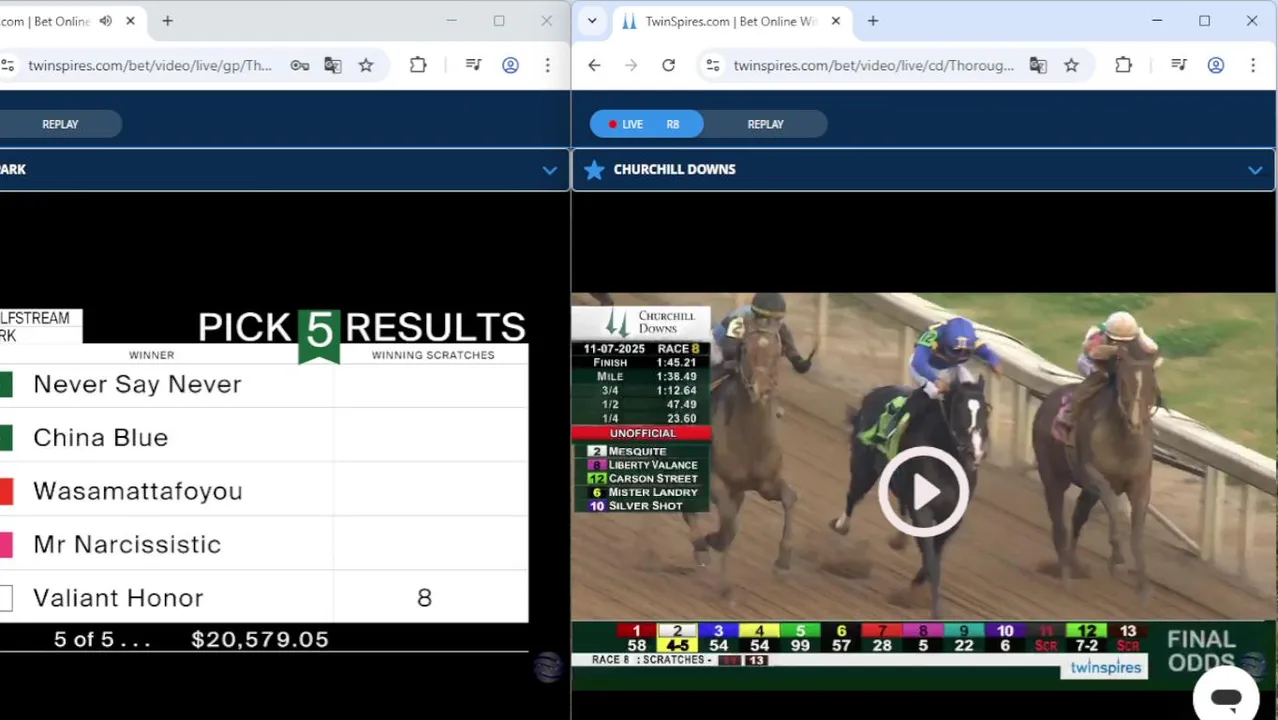Click the Valiant Honor winner row
This screenshot has height=720, width=1278.
[264, 597]
